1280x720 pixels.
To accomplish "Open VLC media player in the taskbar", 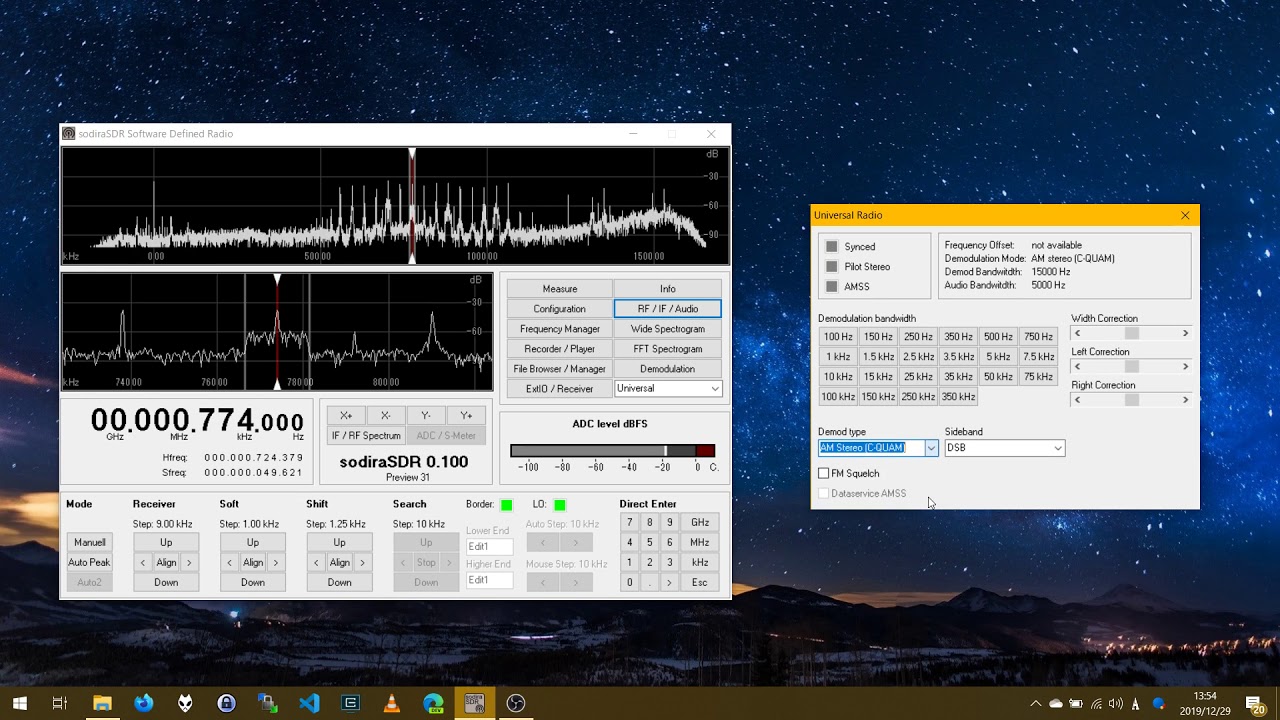I will [392, 703].
